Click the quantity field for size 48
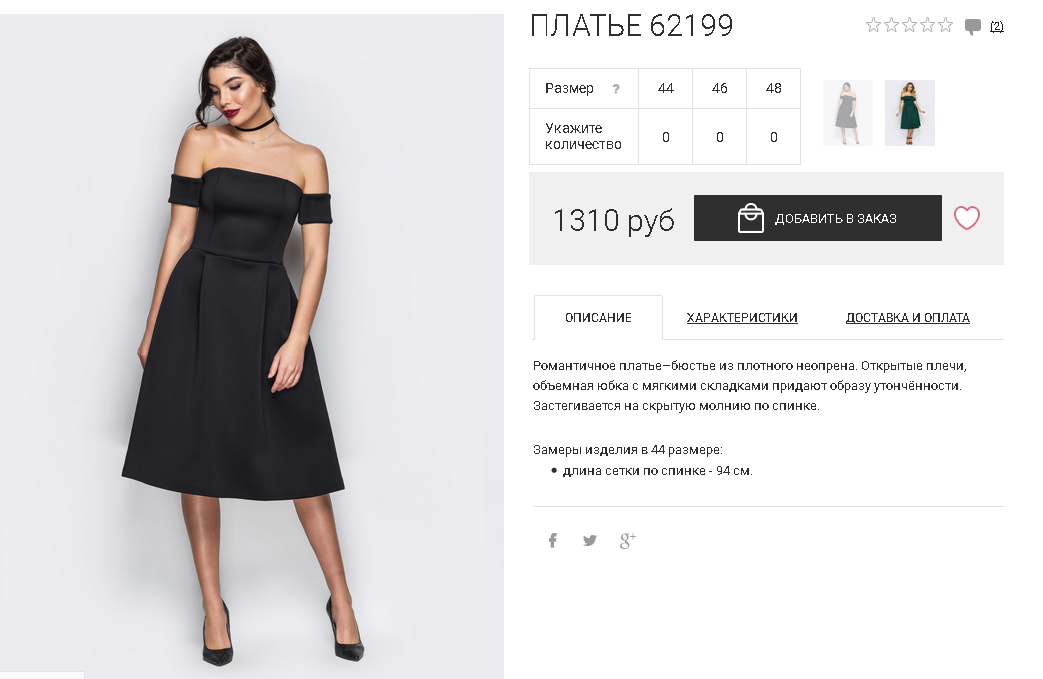This screenshot has height=679, width=1043. coord(774,137)
